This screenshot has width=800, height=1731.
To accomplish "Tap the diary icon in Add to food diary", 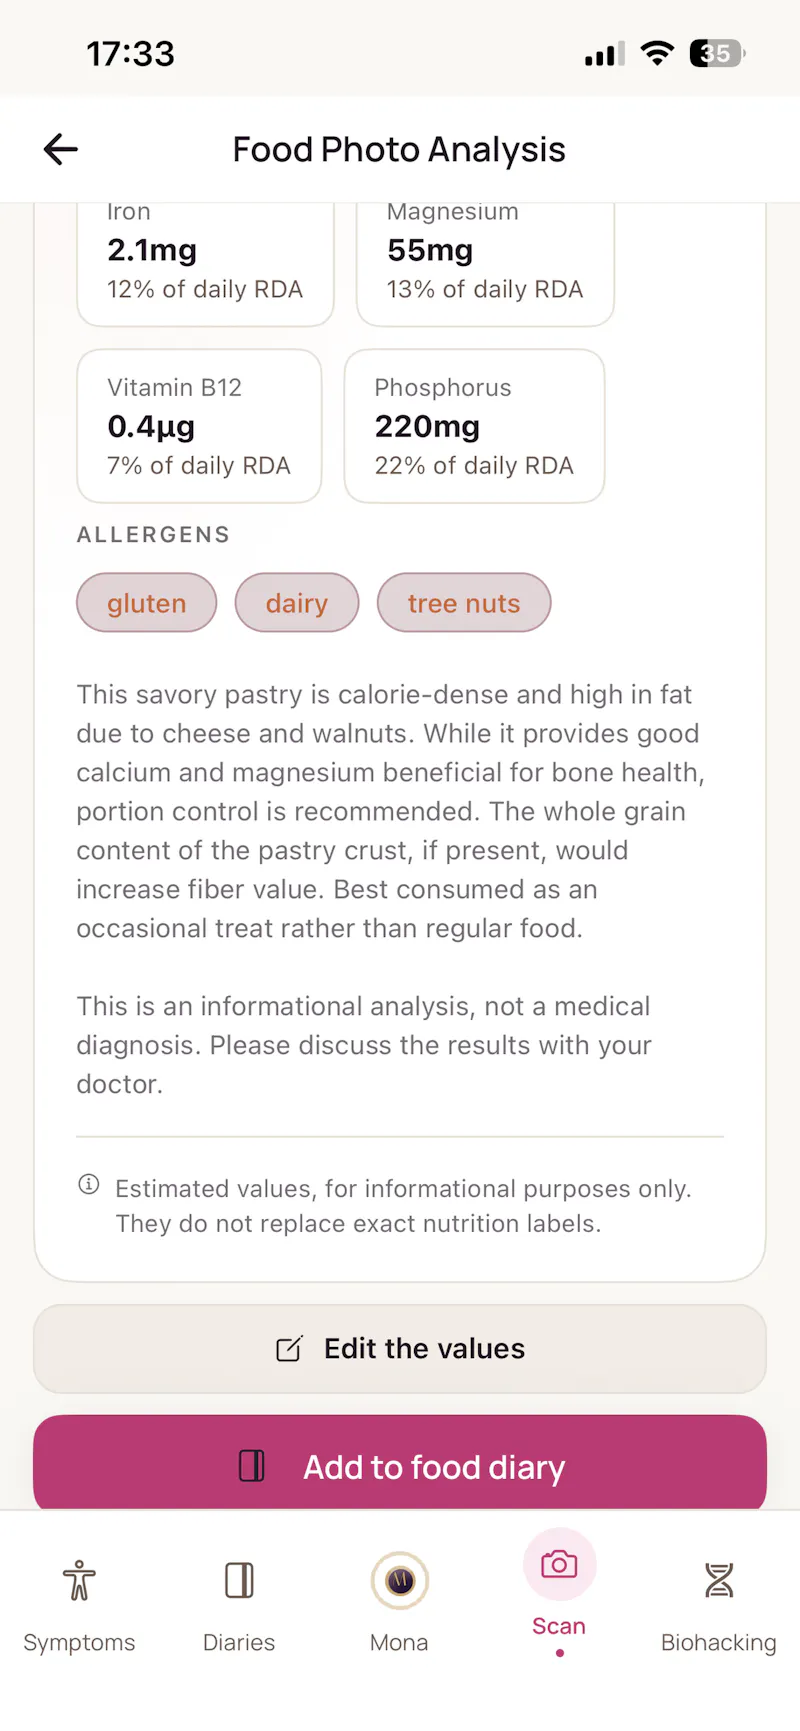I will point(252,1466).
